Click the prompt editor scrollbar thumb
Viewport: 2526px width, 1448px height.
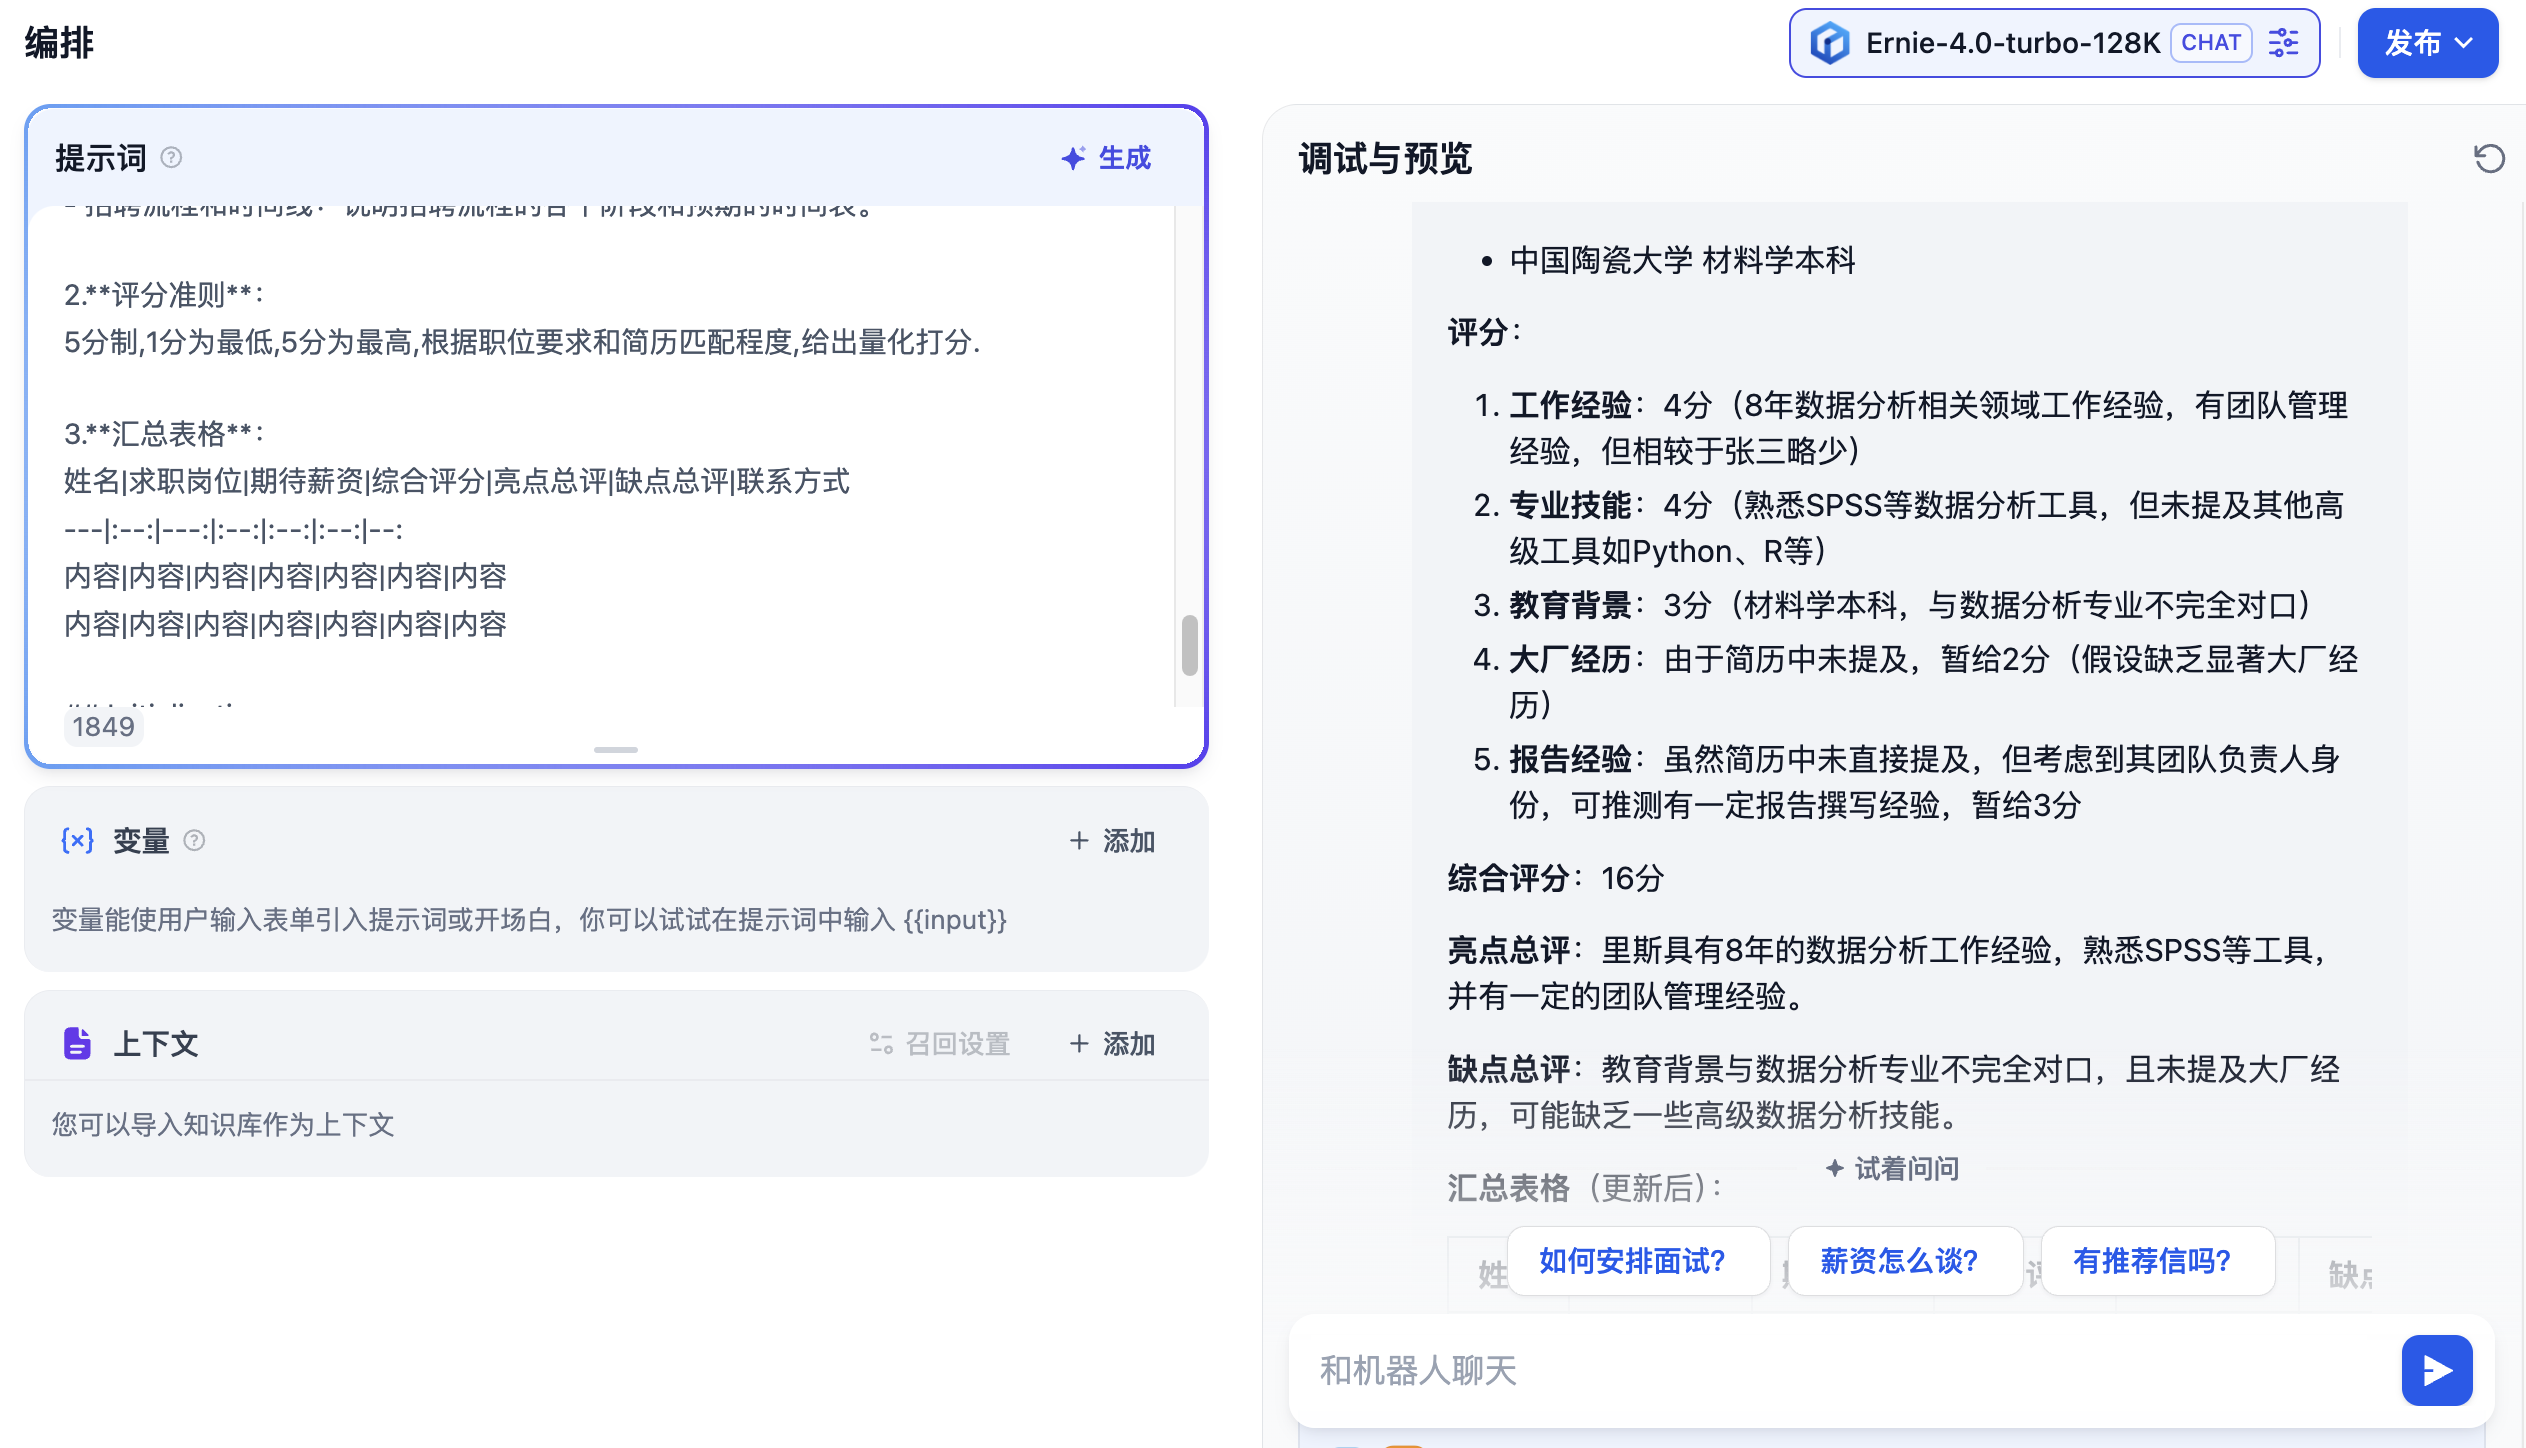(1189, 645)
